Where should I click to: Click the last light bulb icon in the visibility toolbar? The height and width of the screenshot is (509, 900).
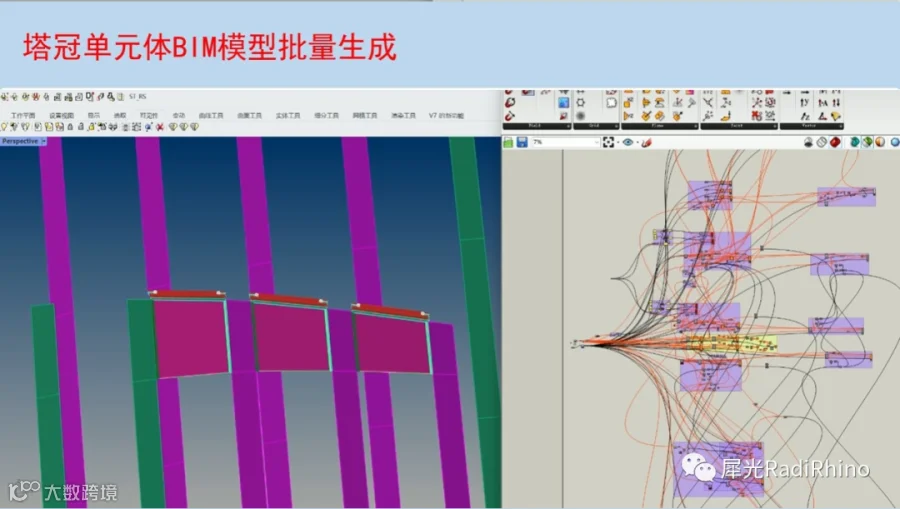point(195,127)
